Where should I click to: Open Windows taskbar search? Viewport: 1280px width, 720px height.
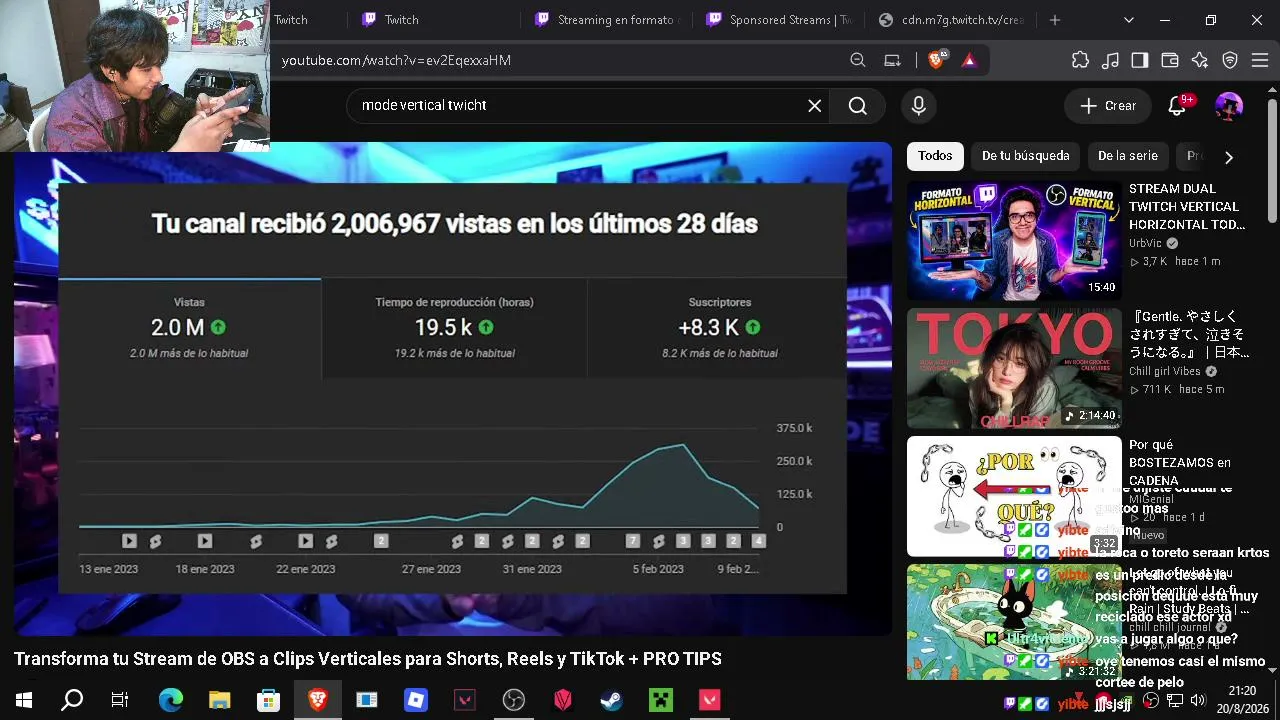[72, 700]
